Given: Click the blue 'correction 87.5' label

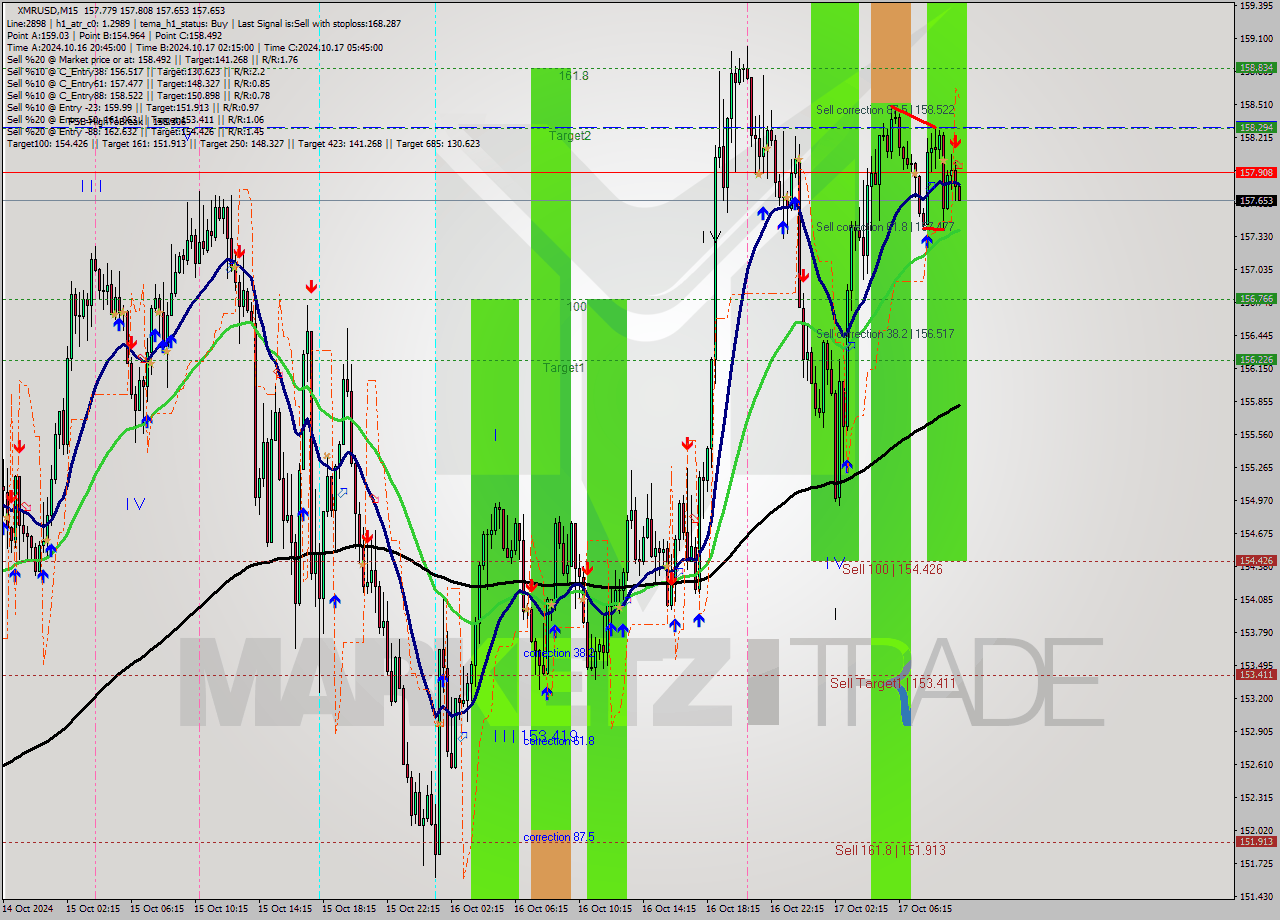Looking at the screenshot, I should click(x=559, y=837).
